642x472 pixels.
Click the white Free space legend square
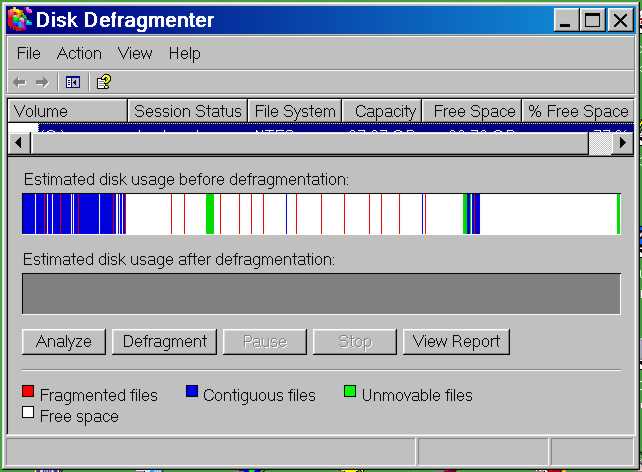28,413
